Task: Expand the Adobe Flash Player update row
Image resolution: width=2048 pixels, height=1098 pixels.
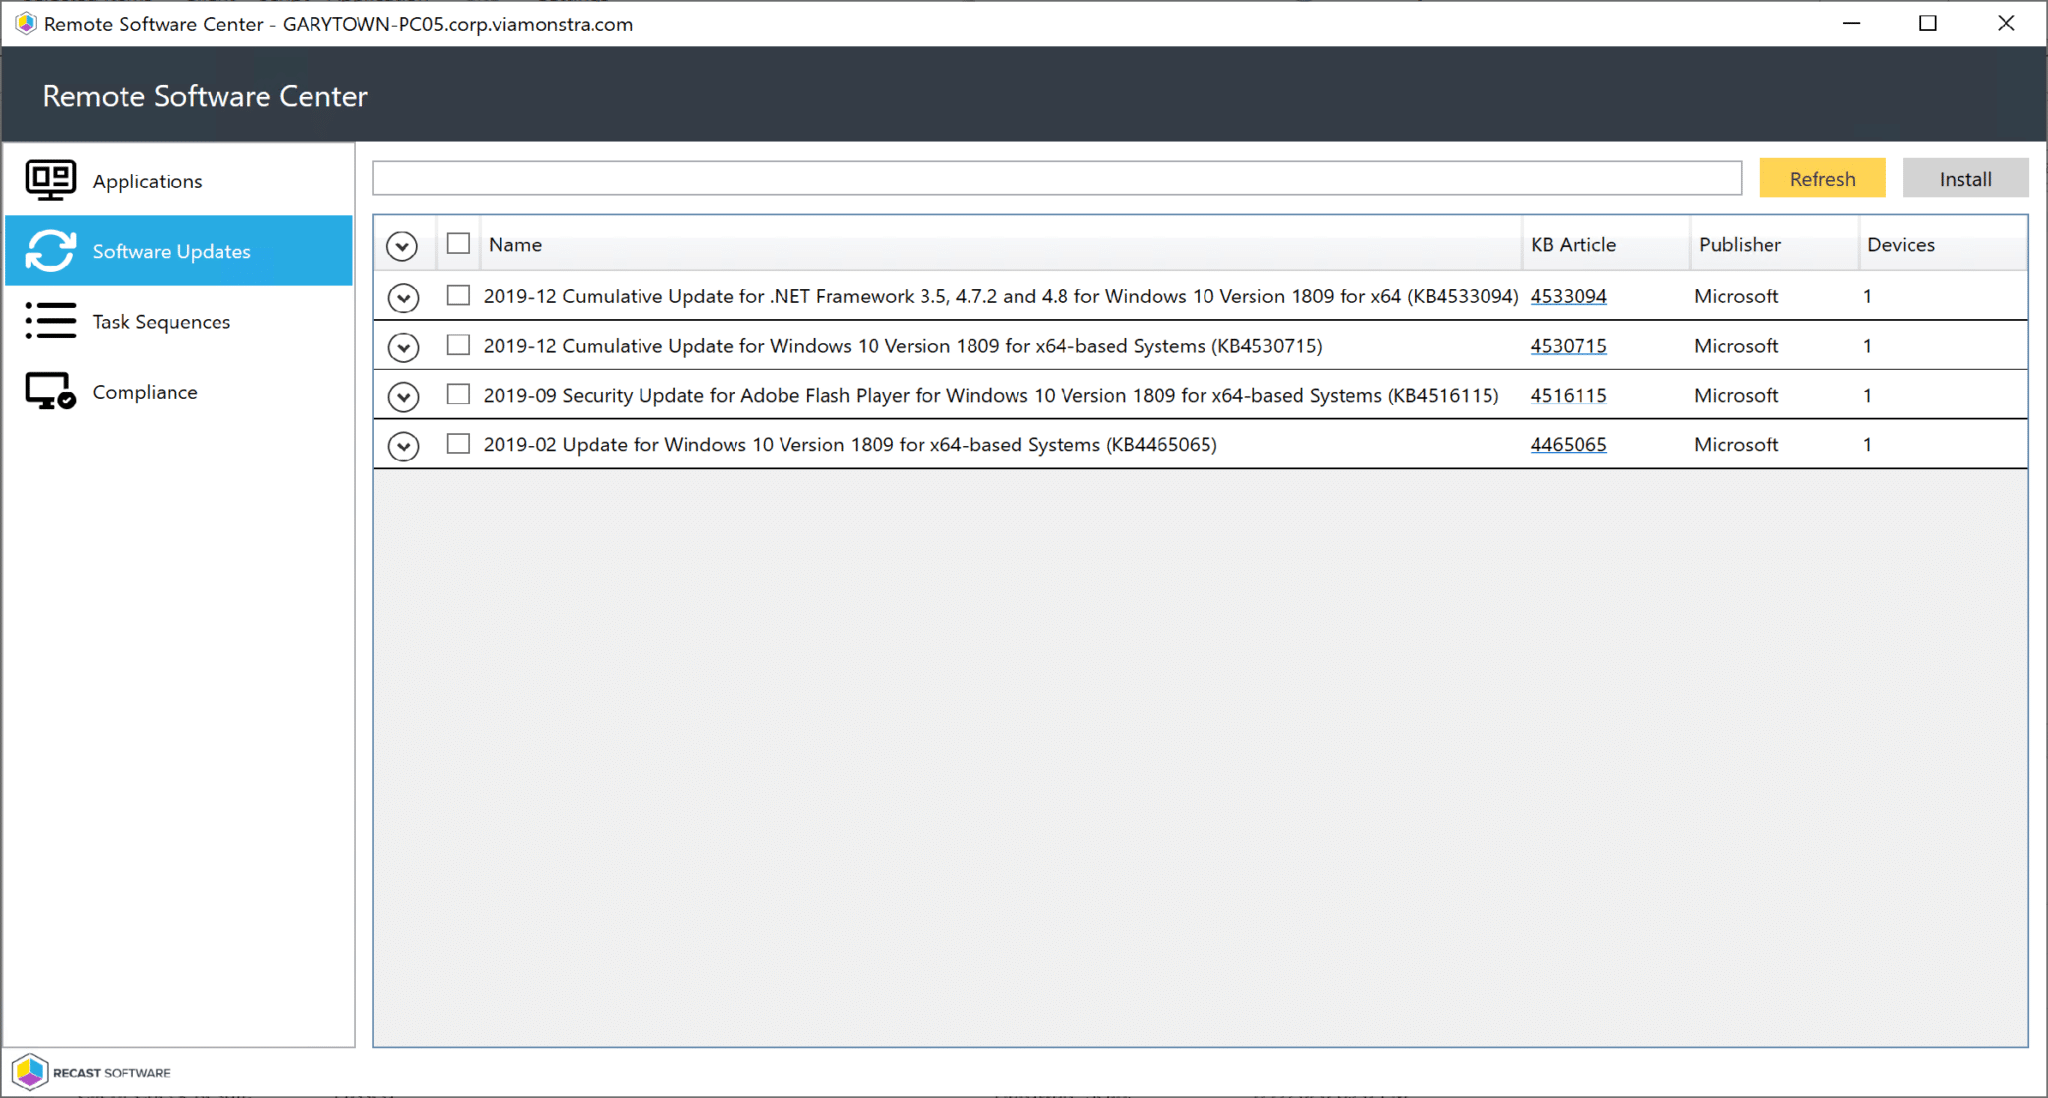Action: pyautogui.click(x=403, y=397)
